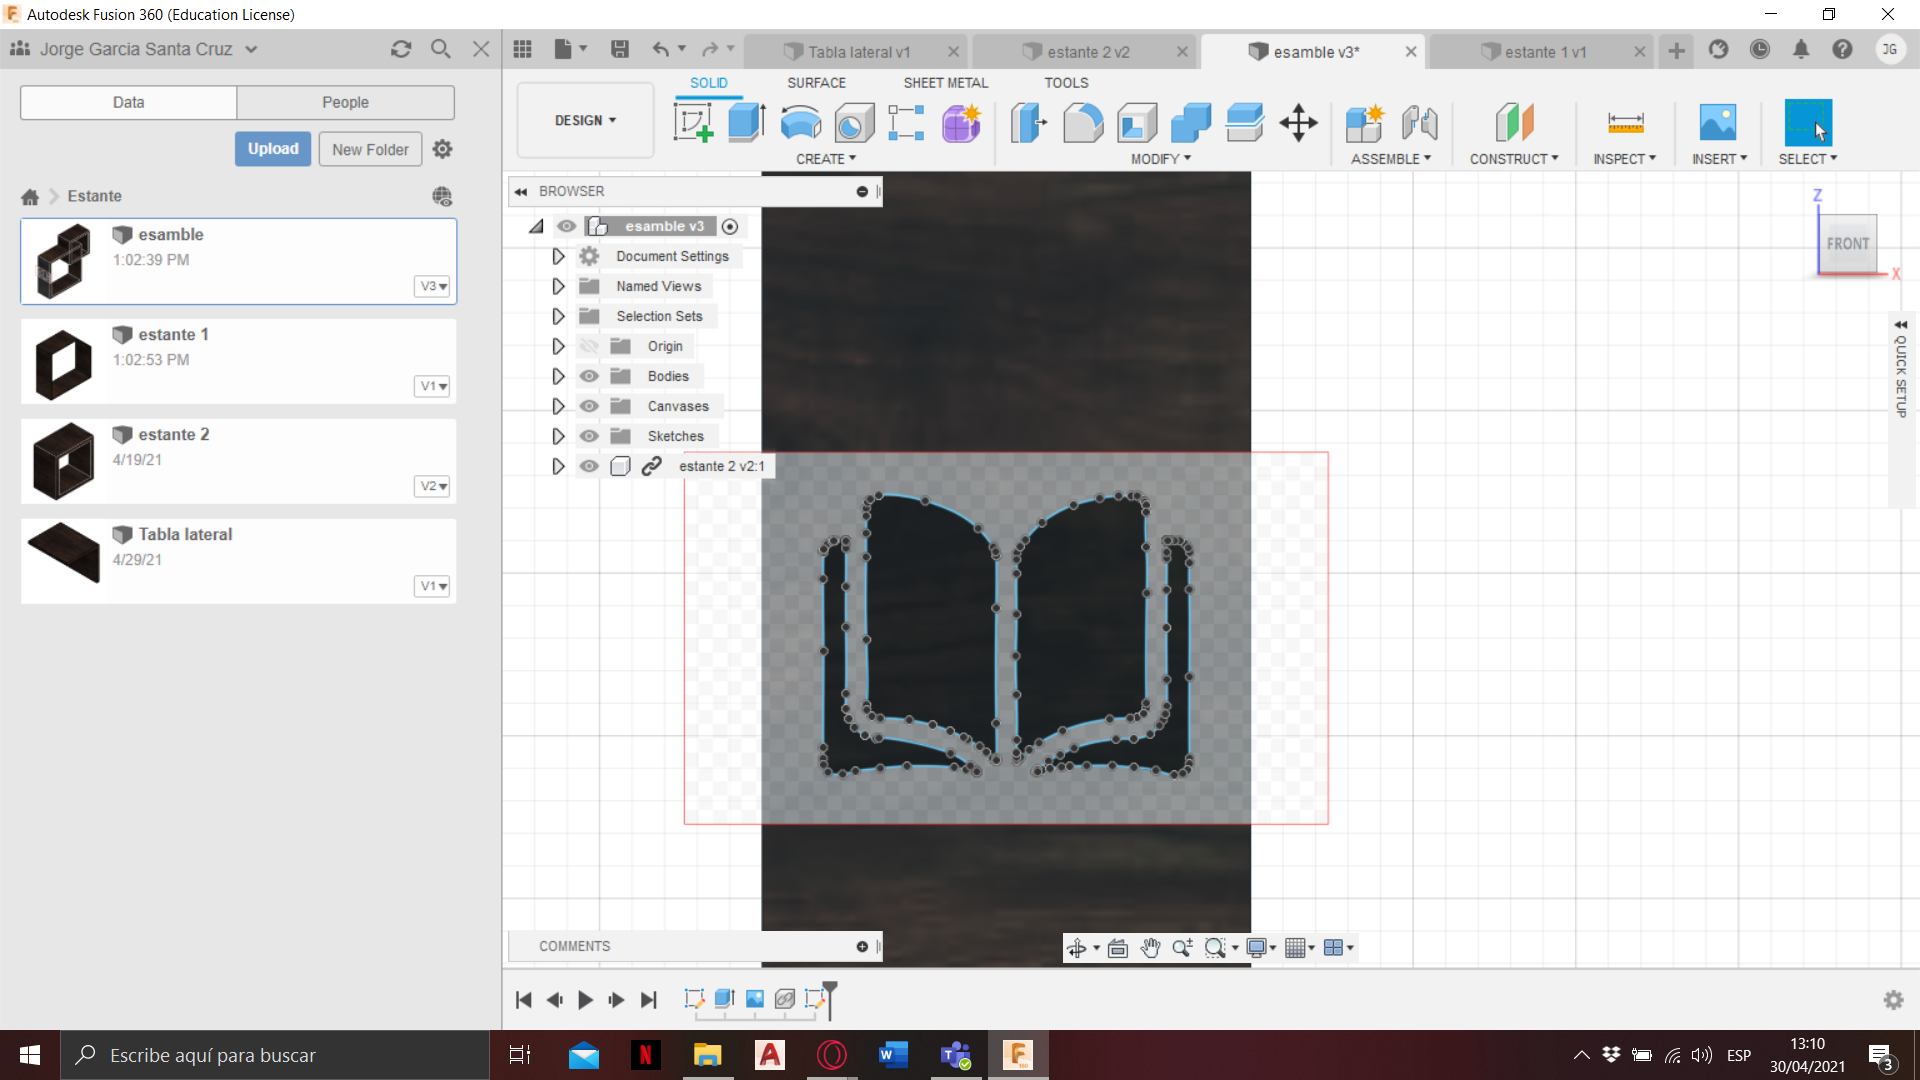This screenshot has width=1920, height=1080.
Task: Click Upload button in Data panel
Action: point(273,148)
